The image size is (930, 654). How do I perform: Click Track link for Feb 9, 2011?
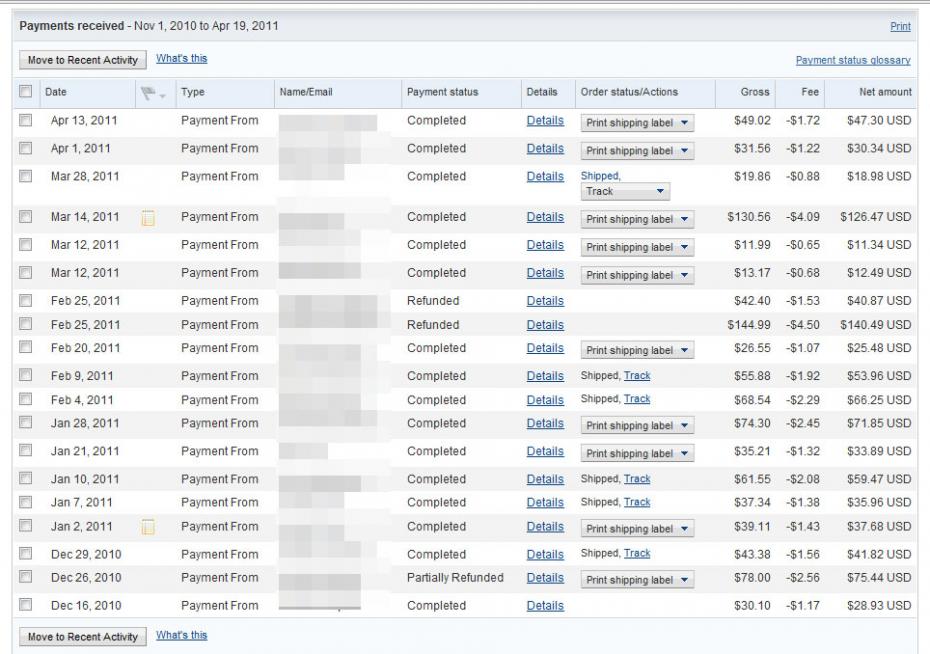637,375
